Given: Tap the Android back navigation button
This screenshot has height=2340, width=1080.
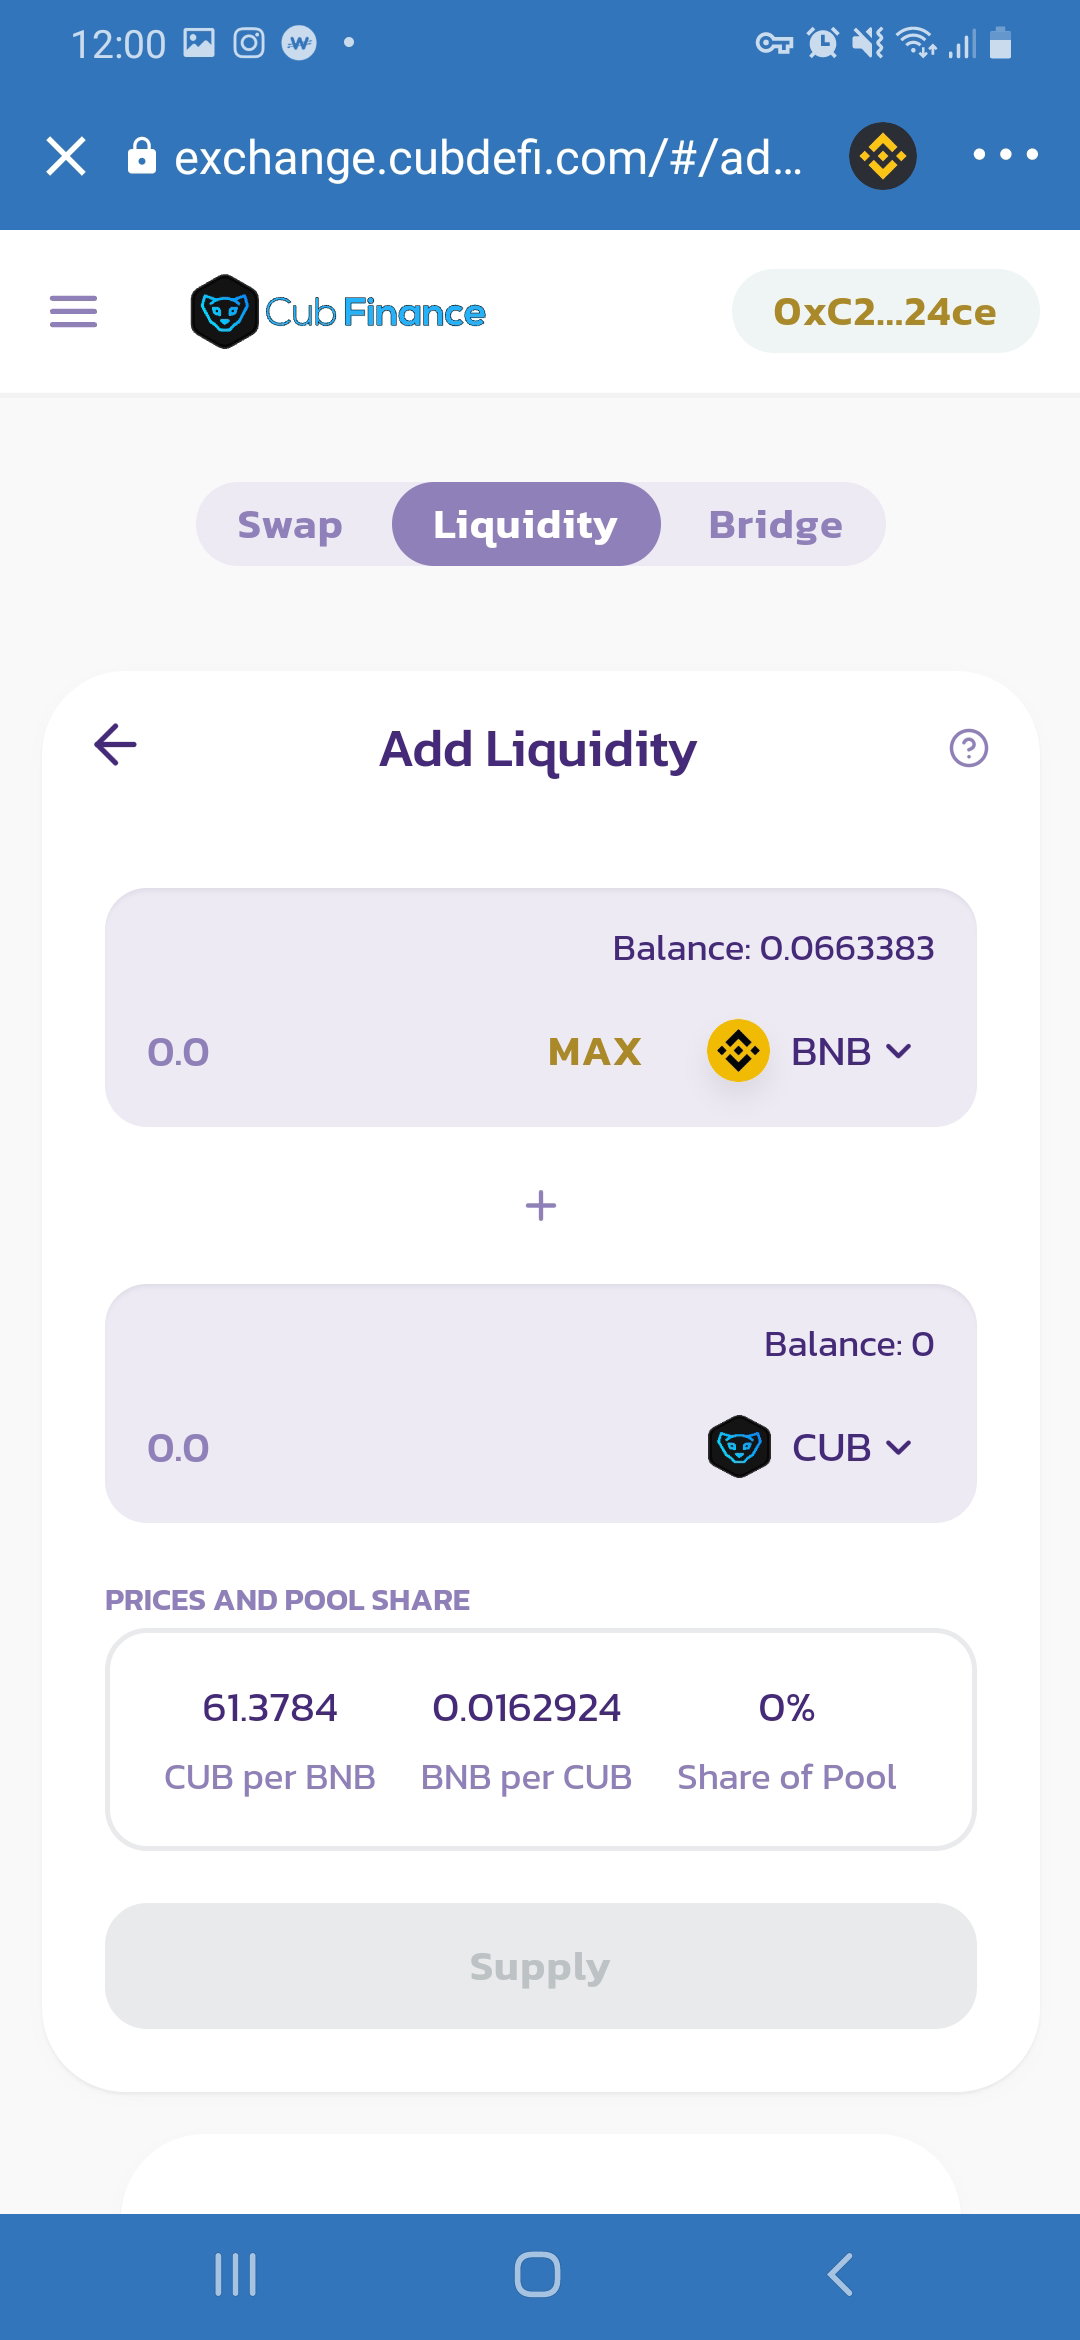Looking at the screenshot, I should pyautogui.click(x=840, y=2274).
